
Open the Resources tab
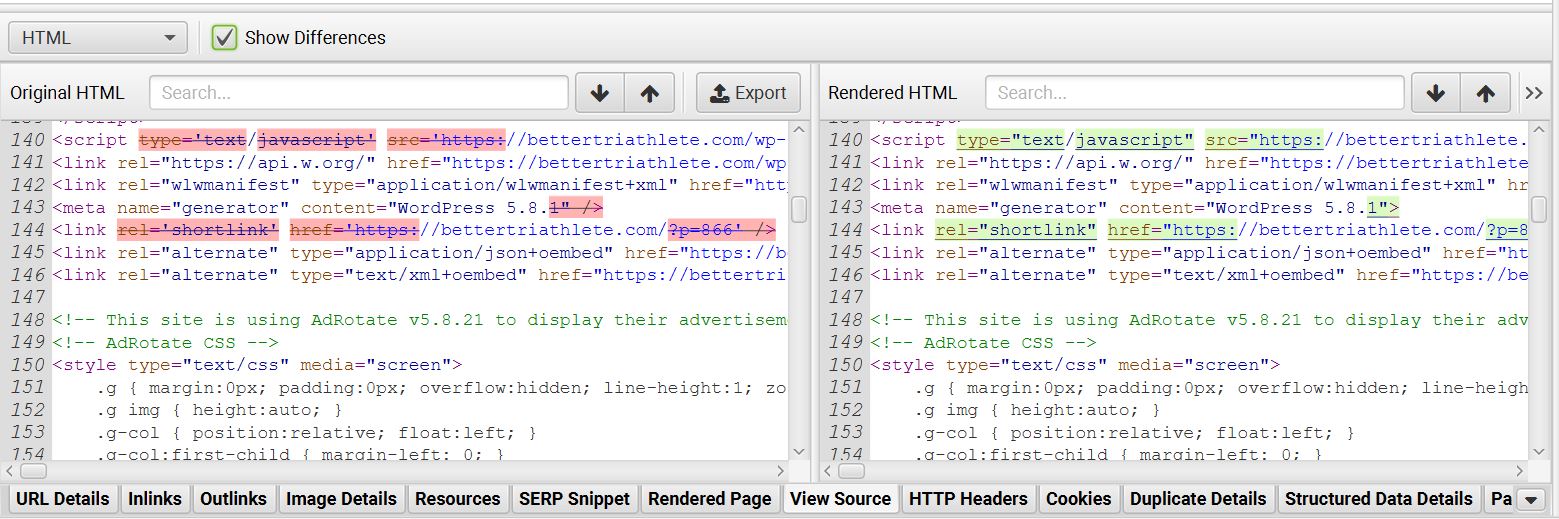457,499
